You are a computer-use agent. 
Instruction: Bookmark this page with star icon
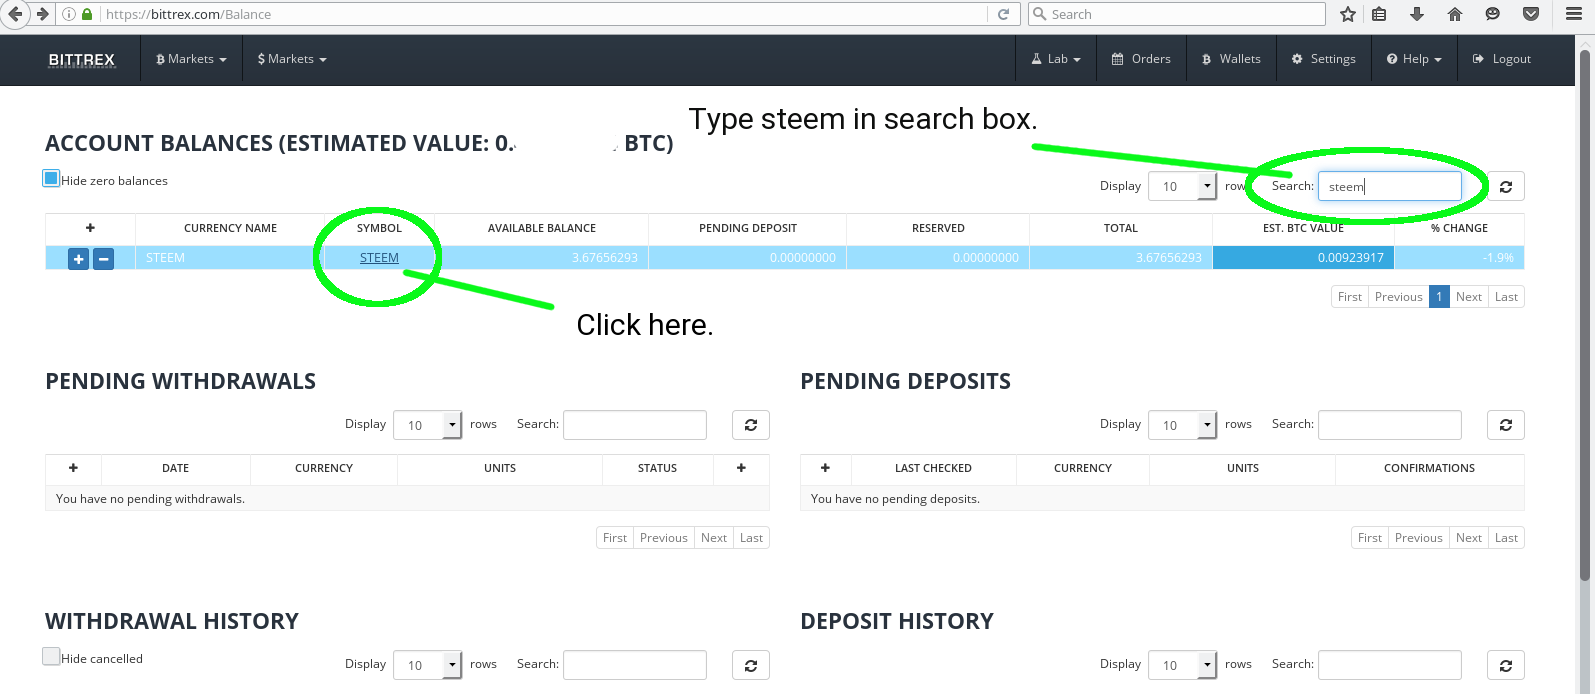1348,14
